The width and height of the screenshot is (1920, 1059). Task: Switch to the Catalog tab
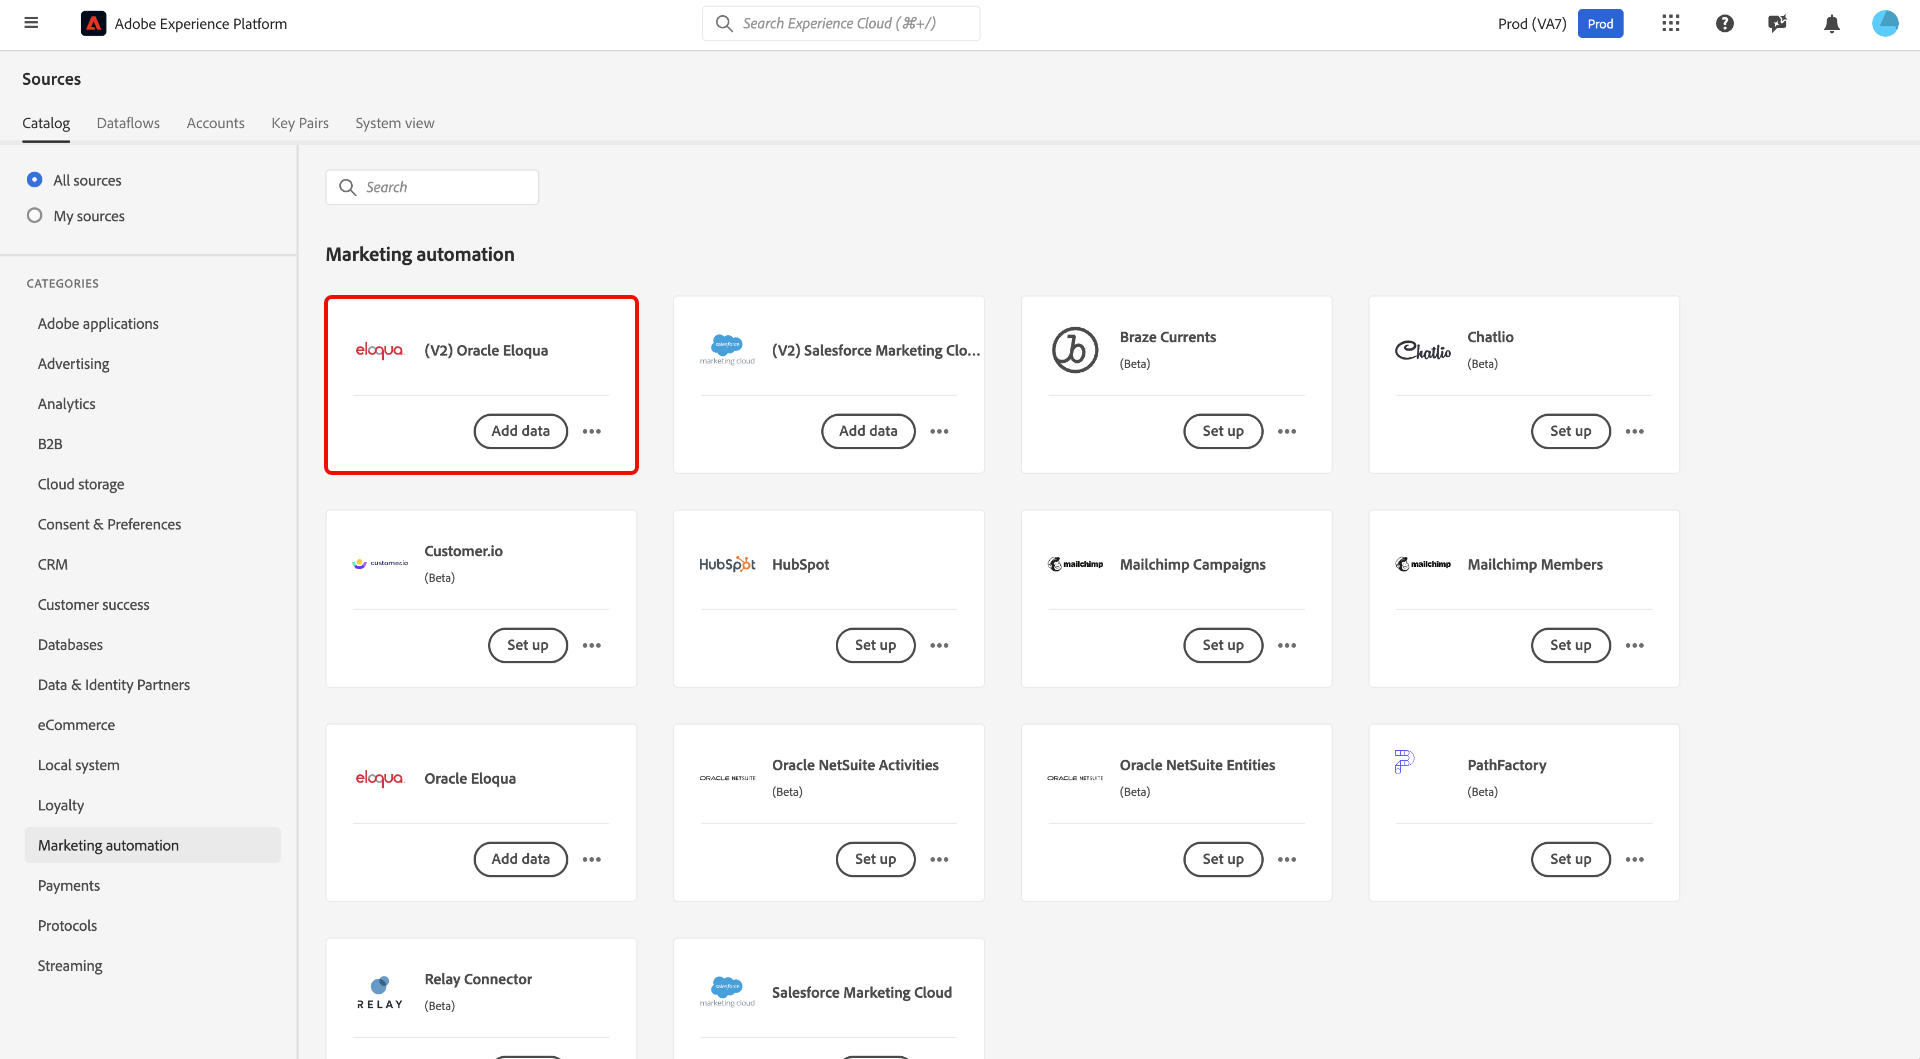click(46, 123)
